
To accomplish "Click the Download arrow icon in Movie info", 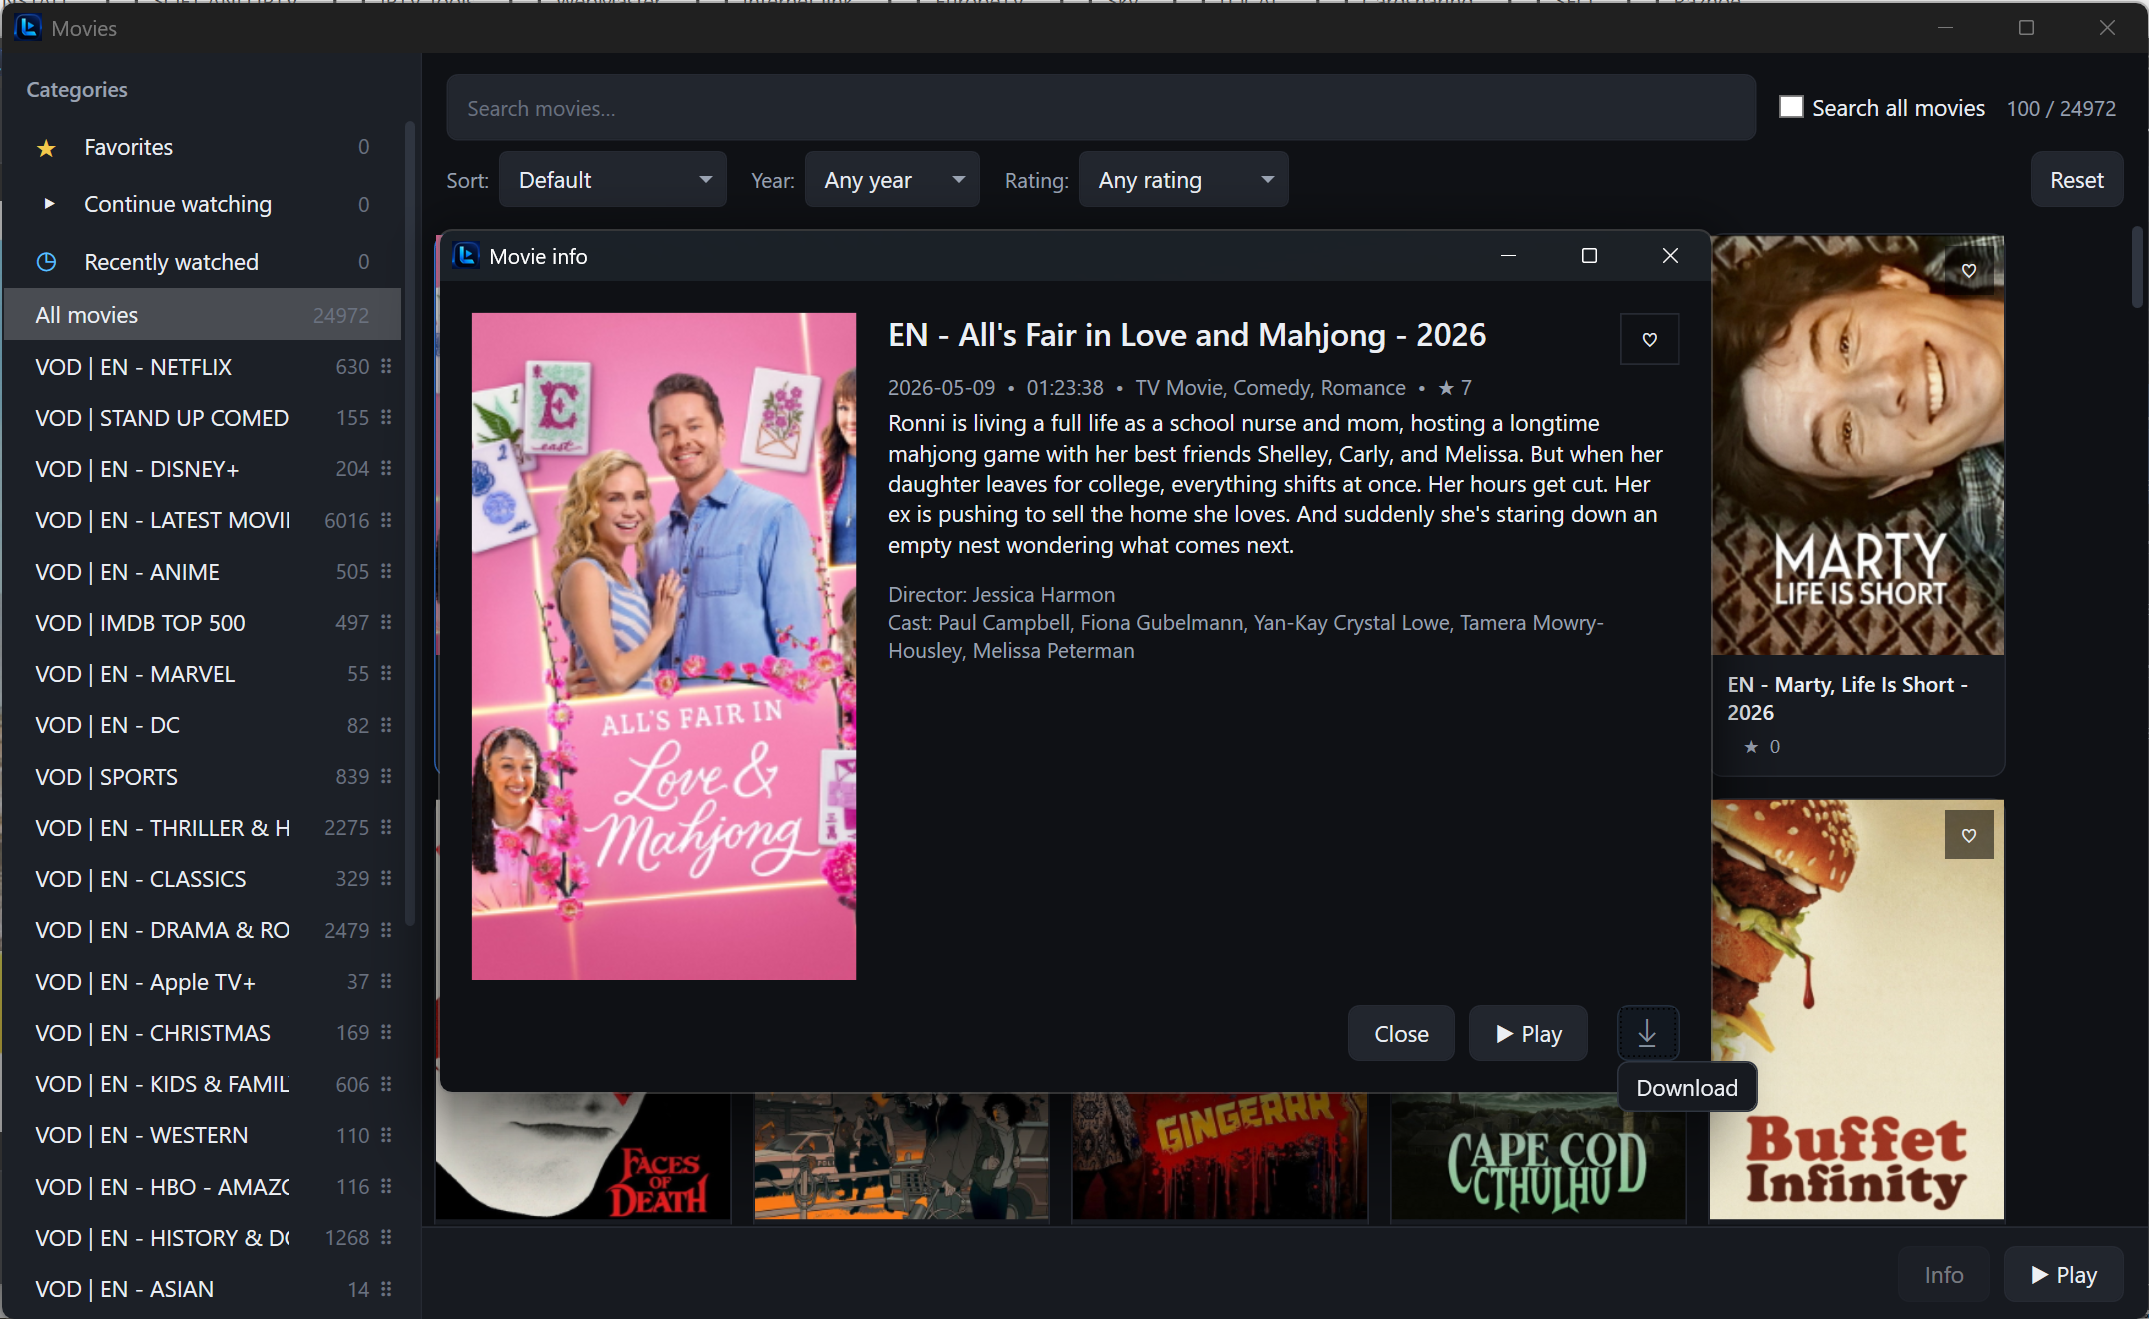I will (x=1647, y=1033).
